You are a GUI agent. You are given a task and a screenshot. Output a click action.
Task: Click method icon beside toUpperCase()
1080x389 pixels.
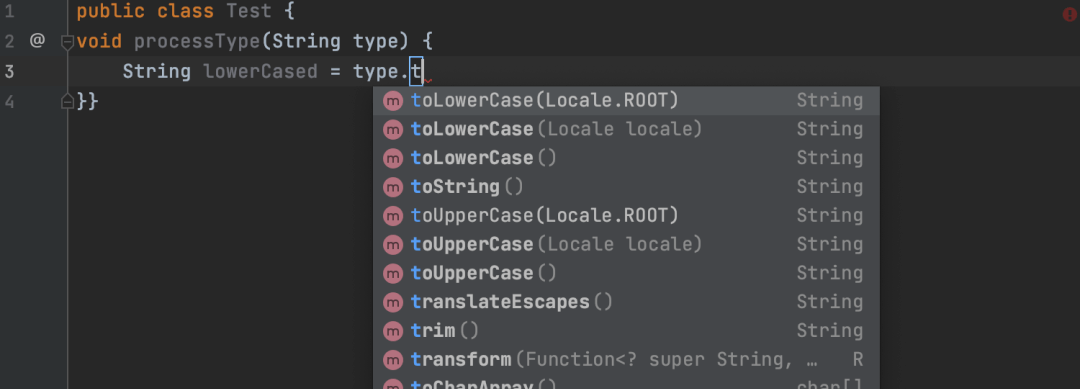[x=393, y=273]
